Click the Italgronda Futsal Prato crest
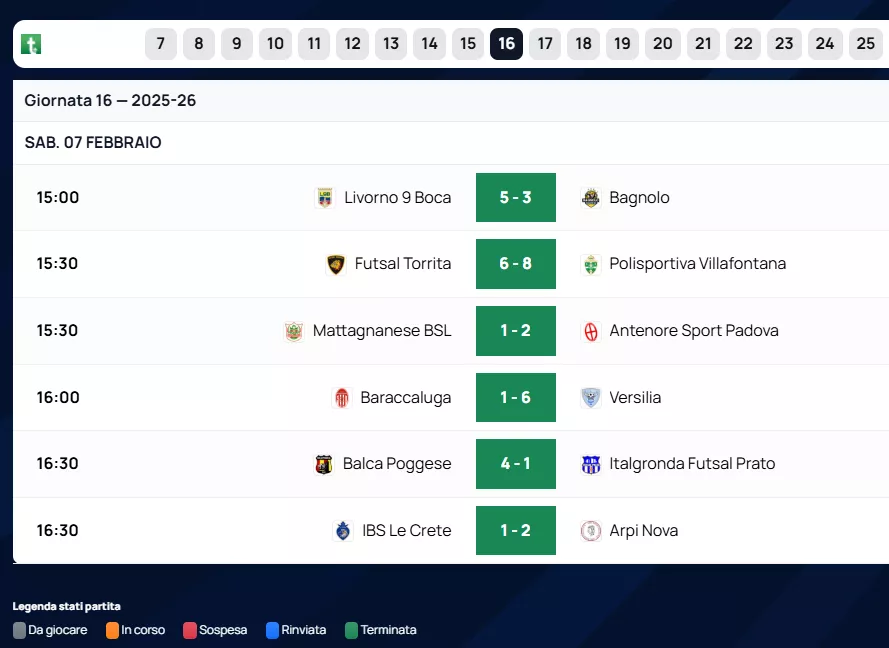 [x=591, y=464]
